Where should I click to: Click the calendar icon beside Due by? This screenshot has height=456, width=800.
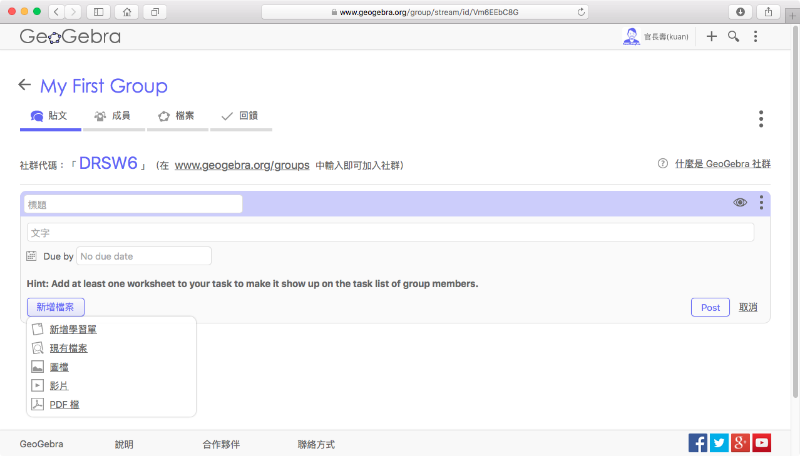pyautogui.click(x=32, y=256)
